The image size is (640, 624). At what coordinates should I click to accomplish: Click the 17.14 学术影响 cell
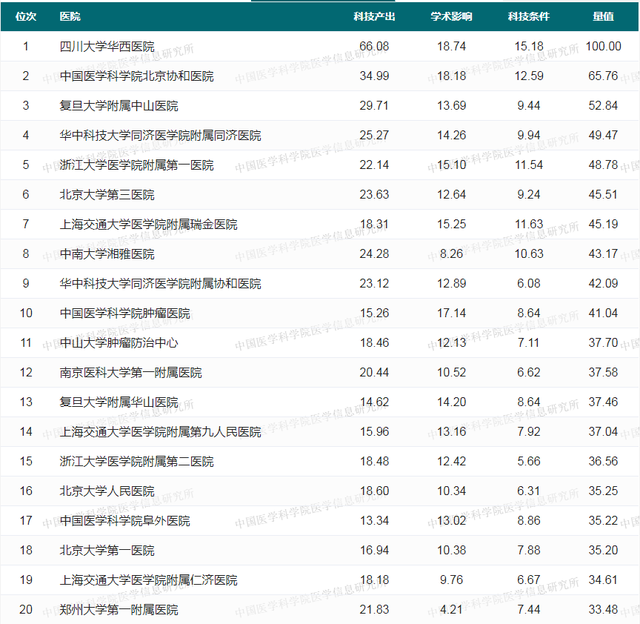tap(451, 313)
